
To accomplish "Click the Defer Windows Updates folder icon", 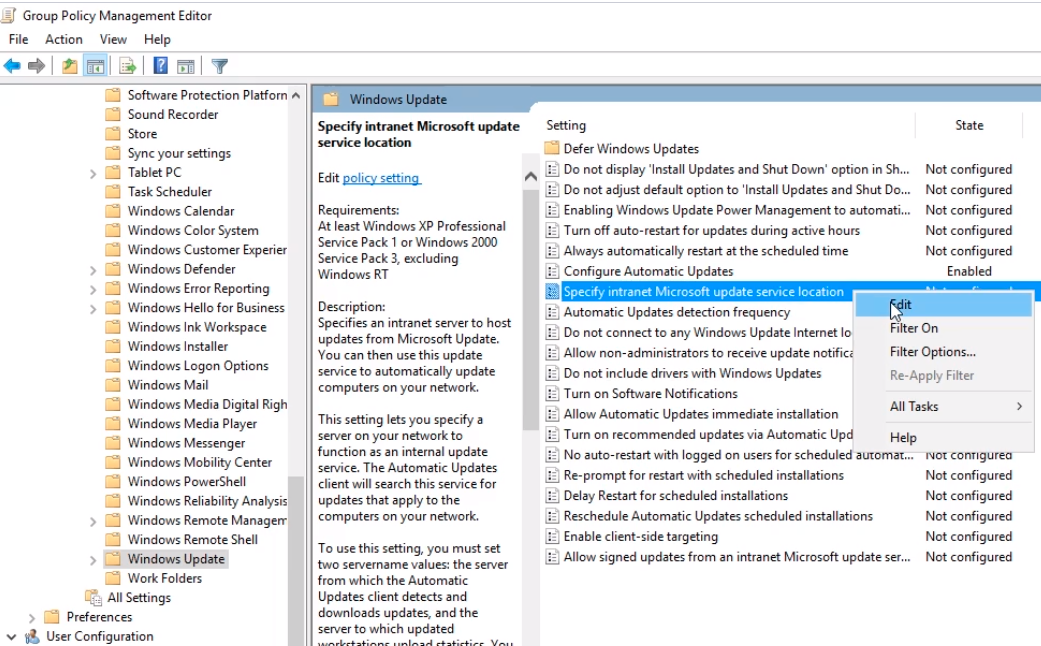I will click(552, 148).
